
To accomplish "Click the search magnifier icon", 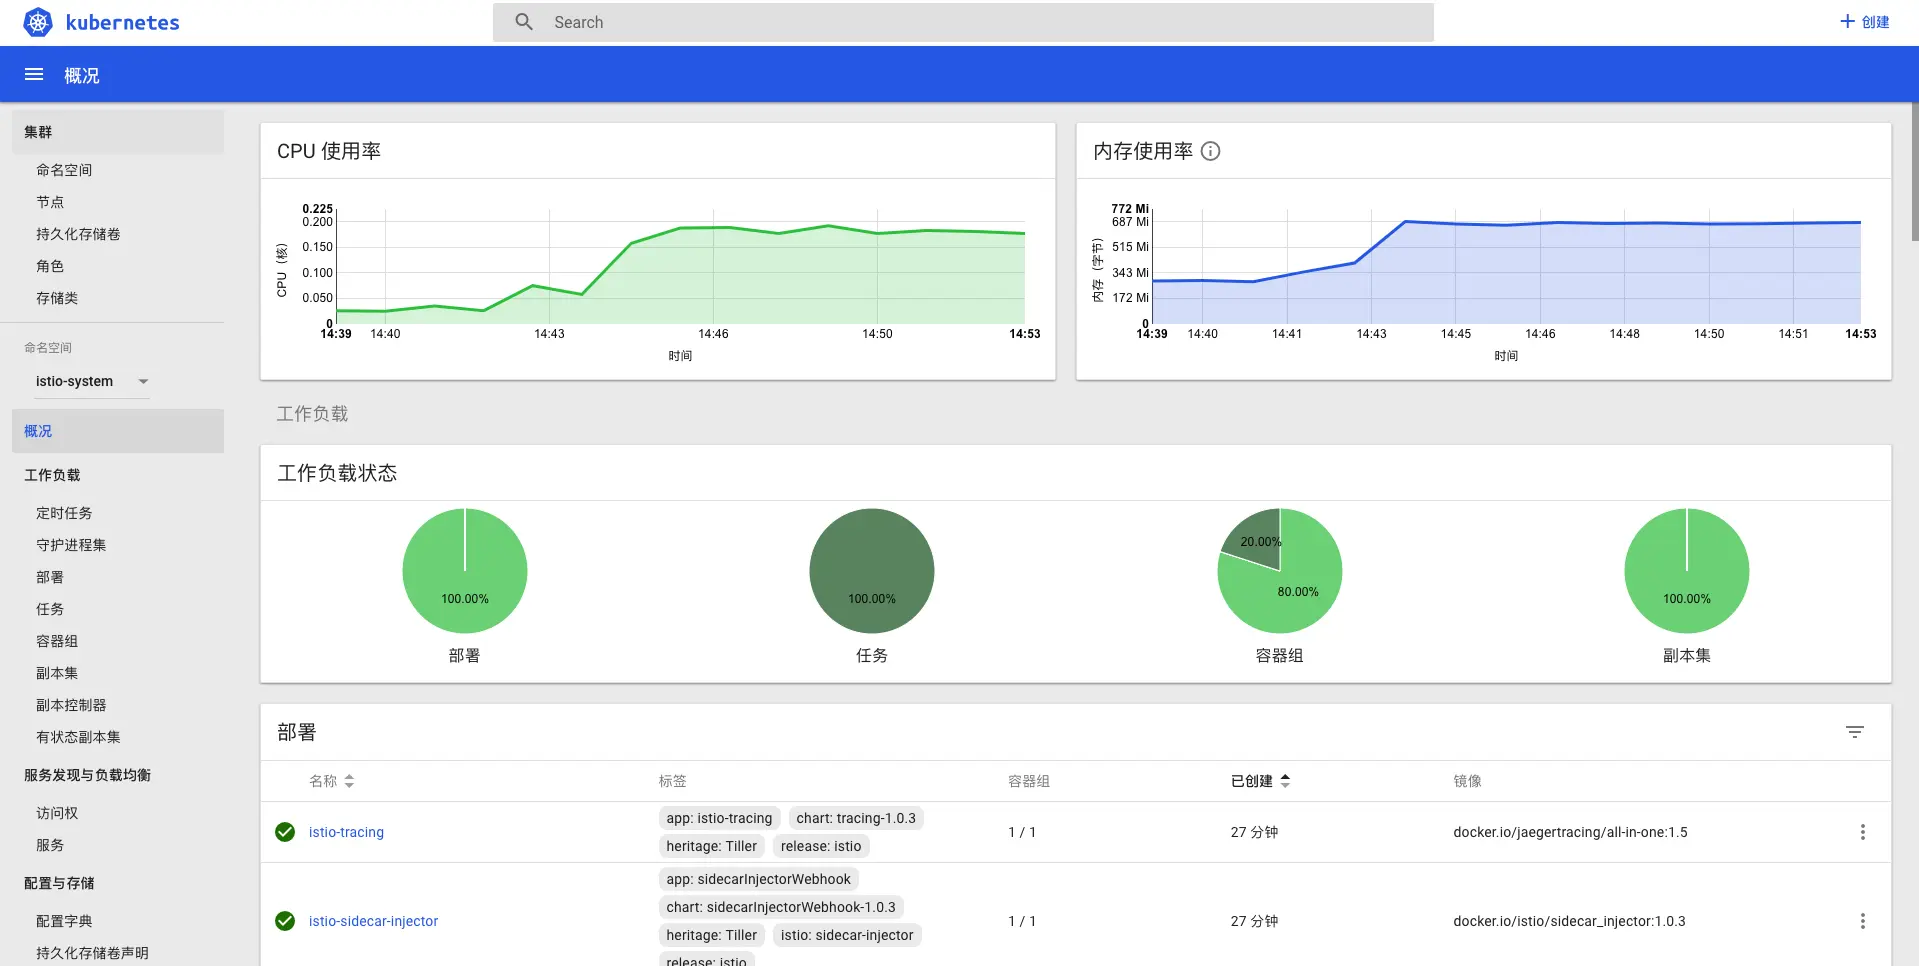I will click(524, 22).
